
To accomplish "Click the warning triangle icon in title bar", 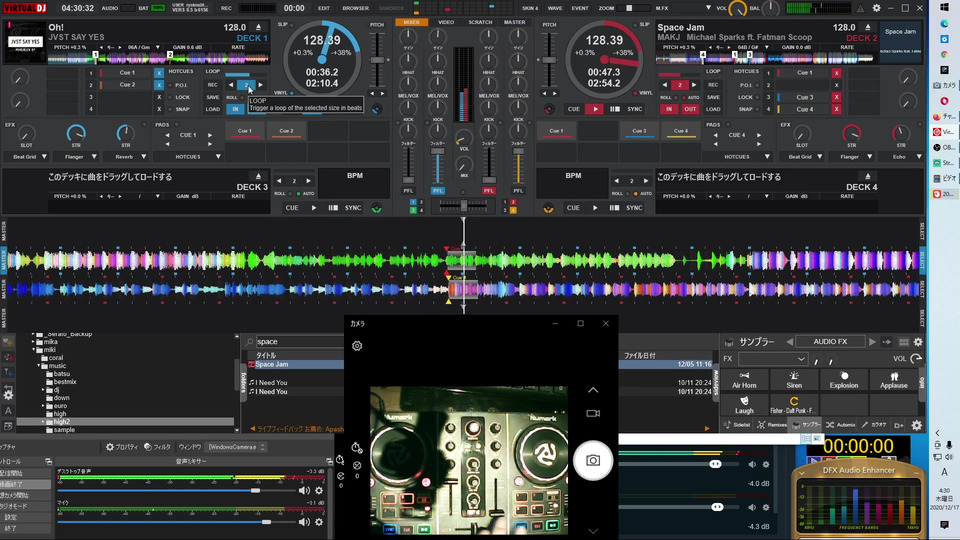I will pyautogui.click(x=860, y=9).
